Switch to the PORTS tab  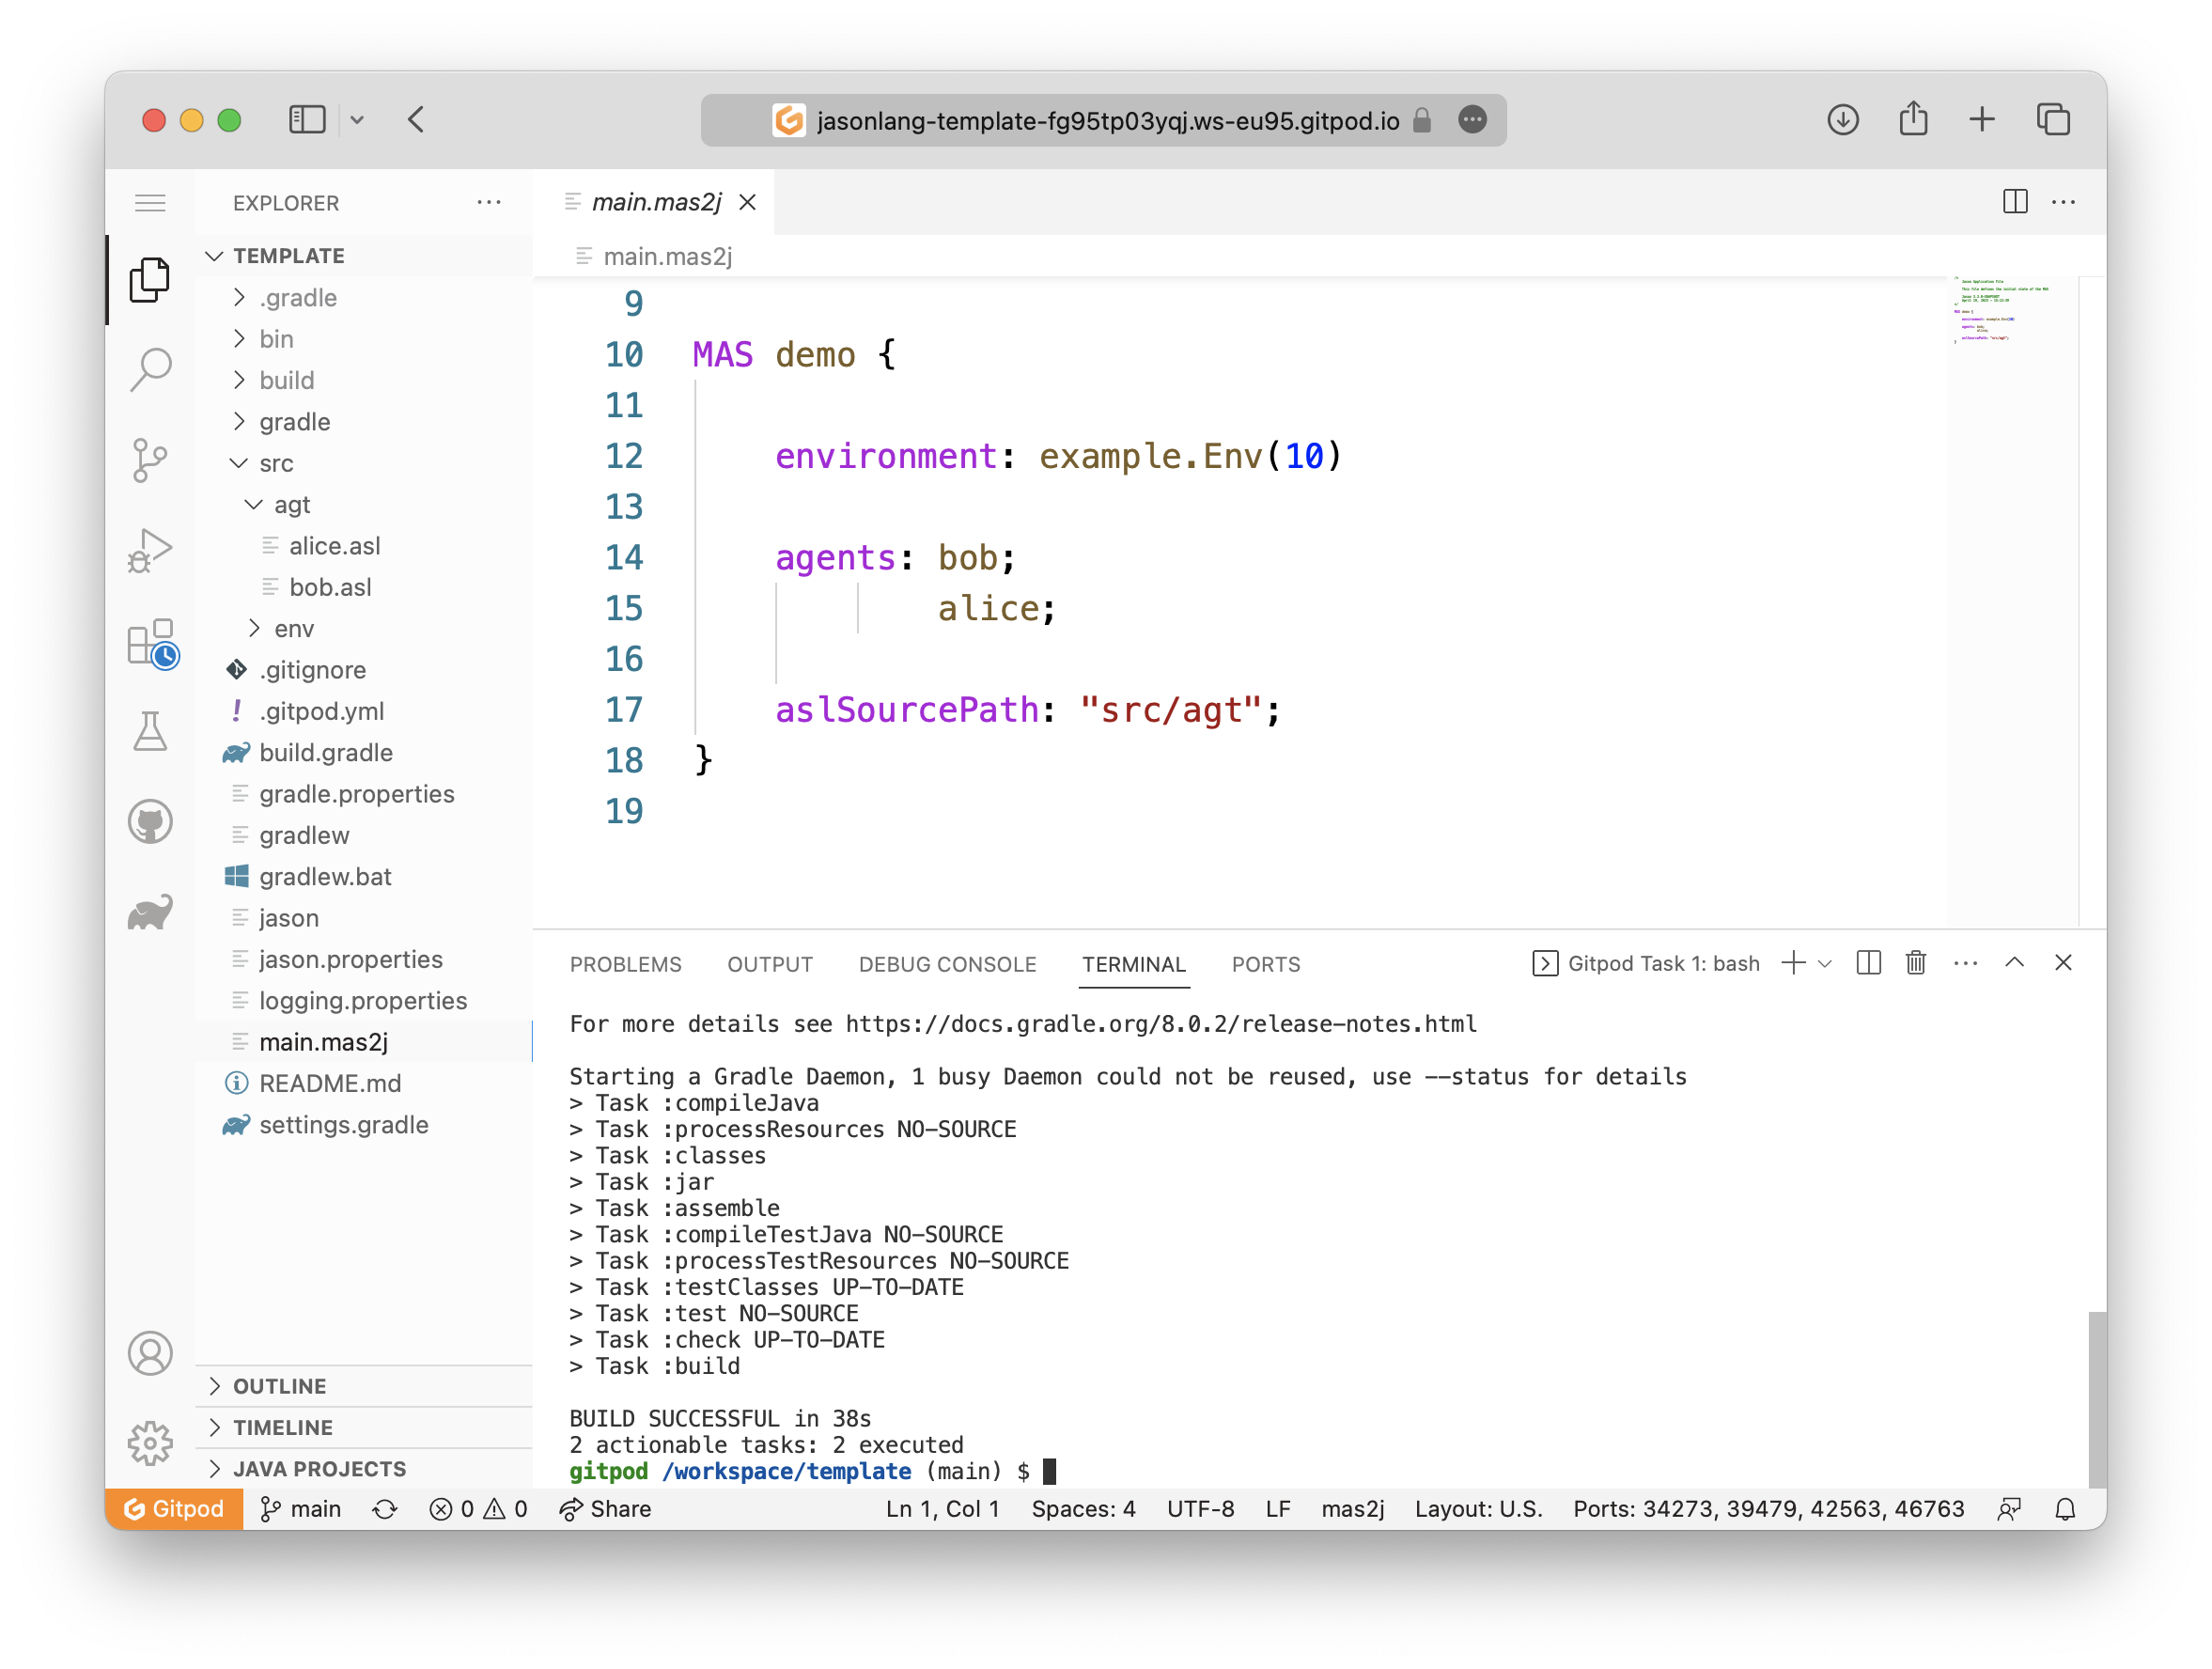[x=1265, y=964]
